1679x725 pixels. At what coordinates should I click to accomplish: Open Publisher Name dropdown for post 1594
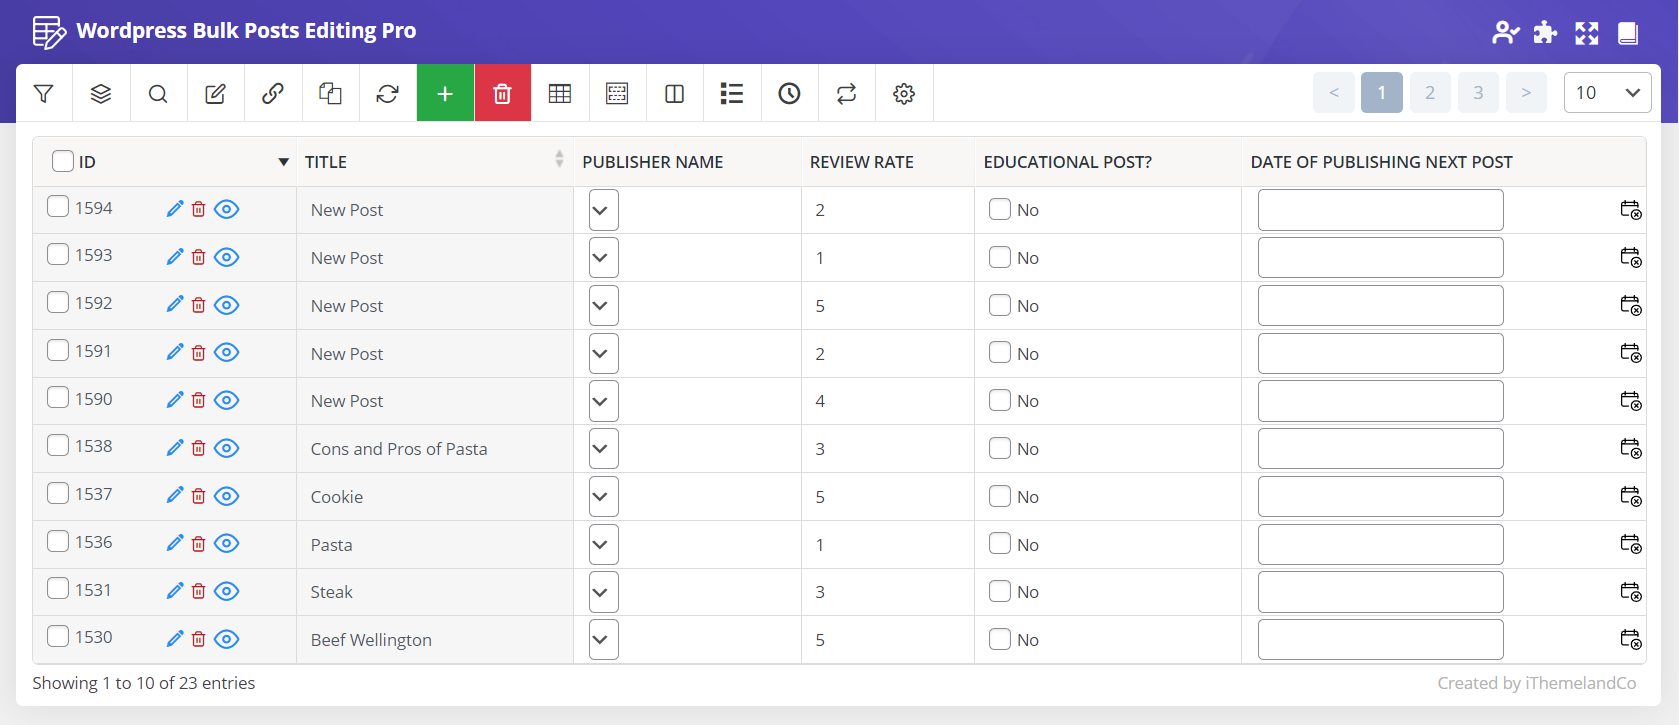[604, 210]
